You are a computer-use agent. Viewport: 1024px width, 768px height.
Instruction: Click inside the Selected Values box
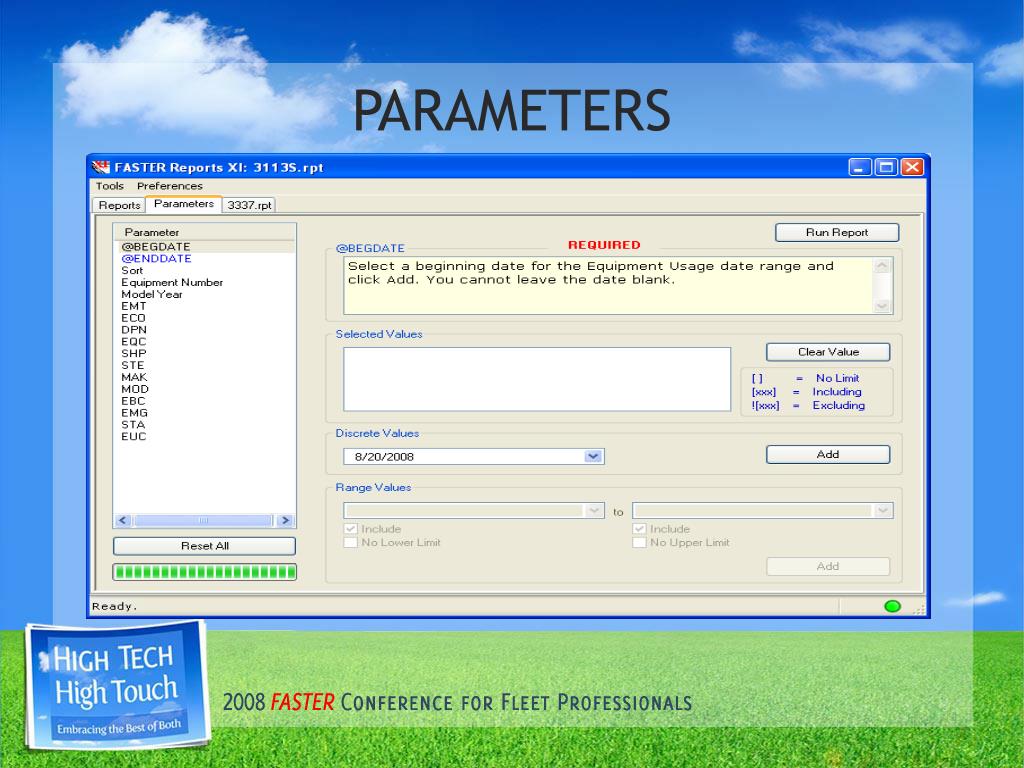[537, 379]
